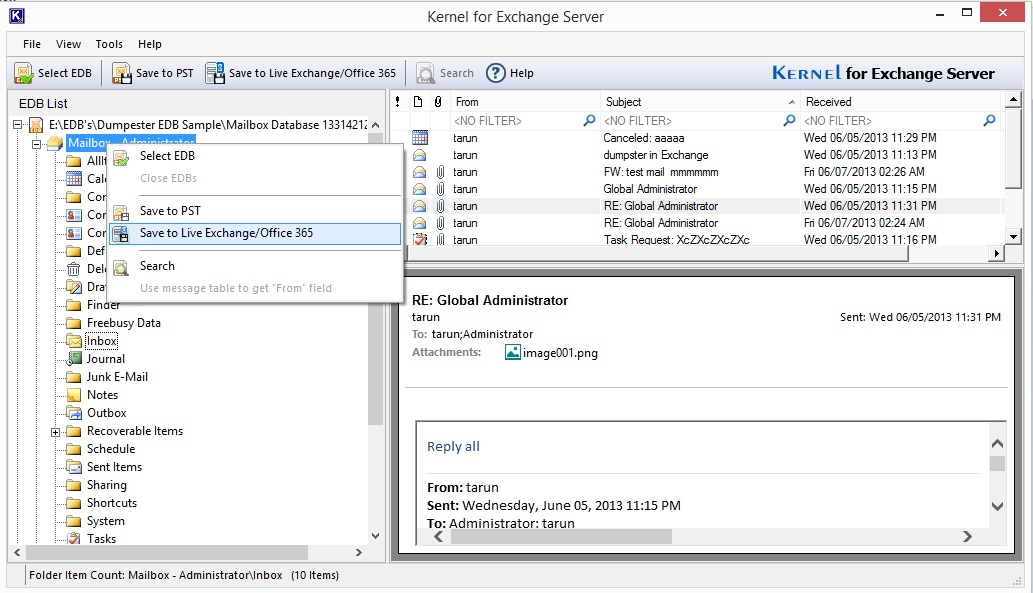1033x593 pixels.
Task: Open the Tools menu
Action: click(109, 44)
